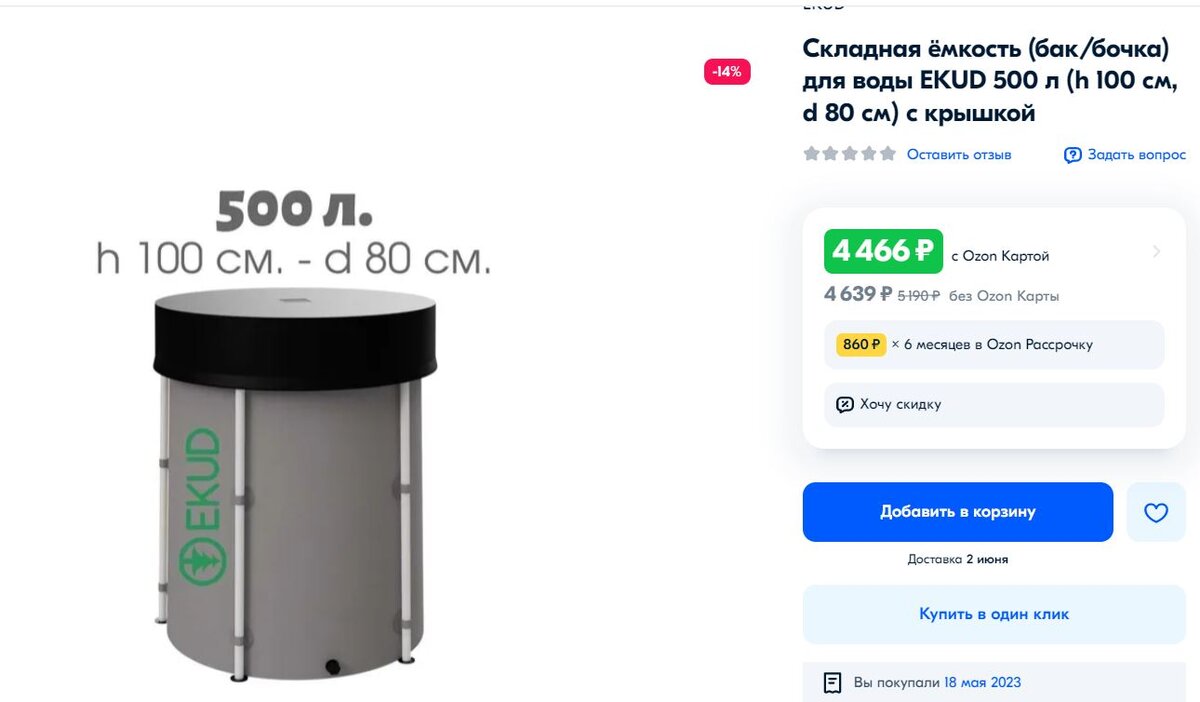Viewport: 1200px width, 702px height.
Task: Click the percent speech-bubble icon in "Хочу скидку"
Action: 845,404
